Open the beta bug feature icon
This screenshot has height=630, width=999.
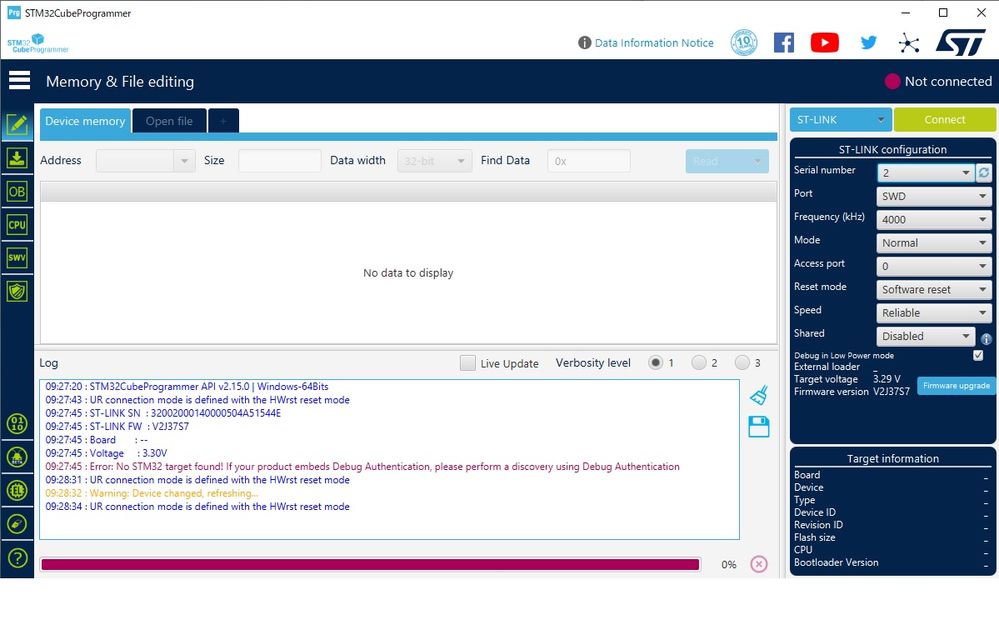[17, 457]
